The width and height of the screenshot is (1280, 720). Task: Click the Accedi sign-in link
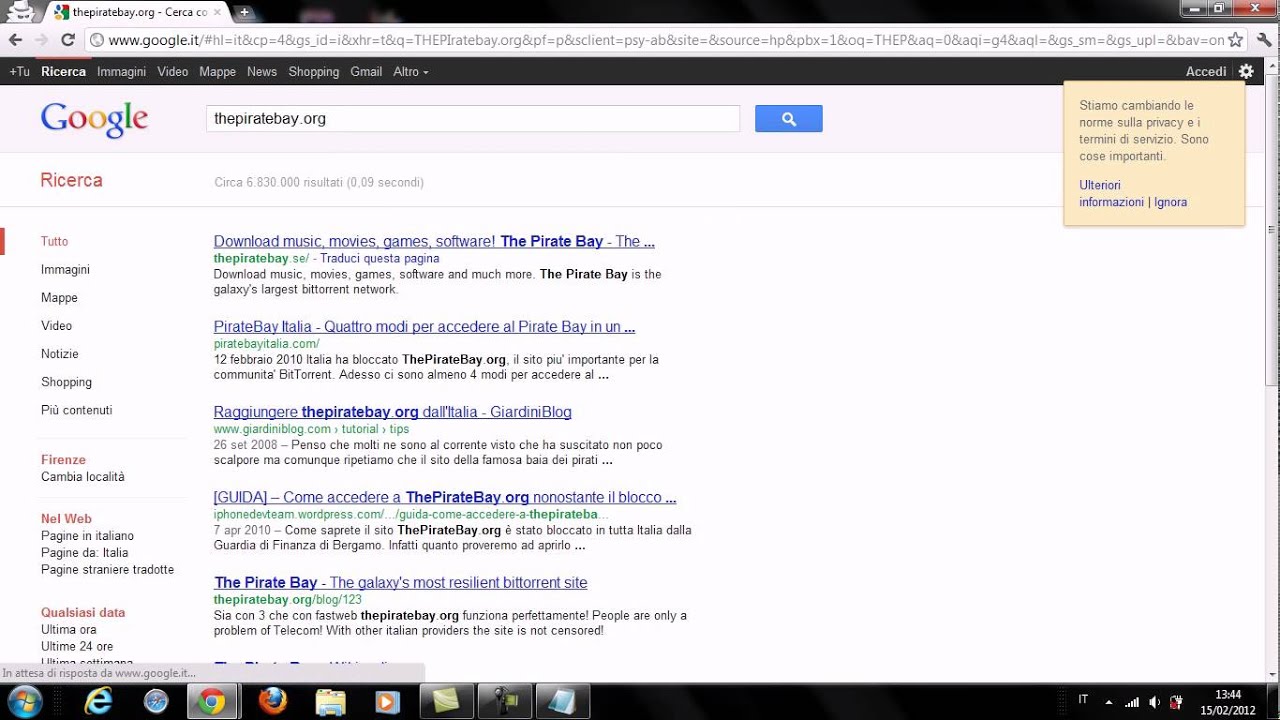tap(1206, 72)
